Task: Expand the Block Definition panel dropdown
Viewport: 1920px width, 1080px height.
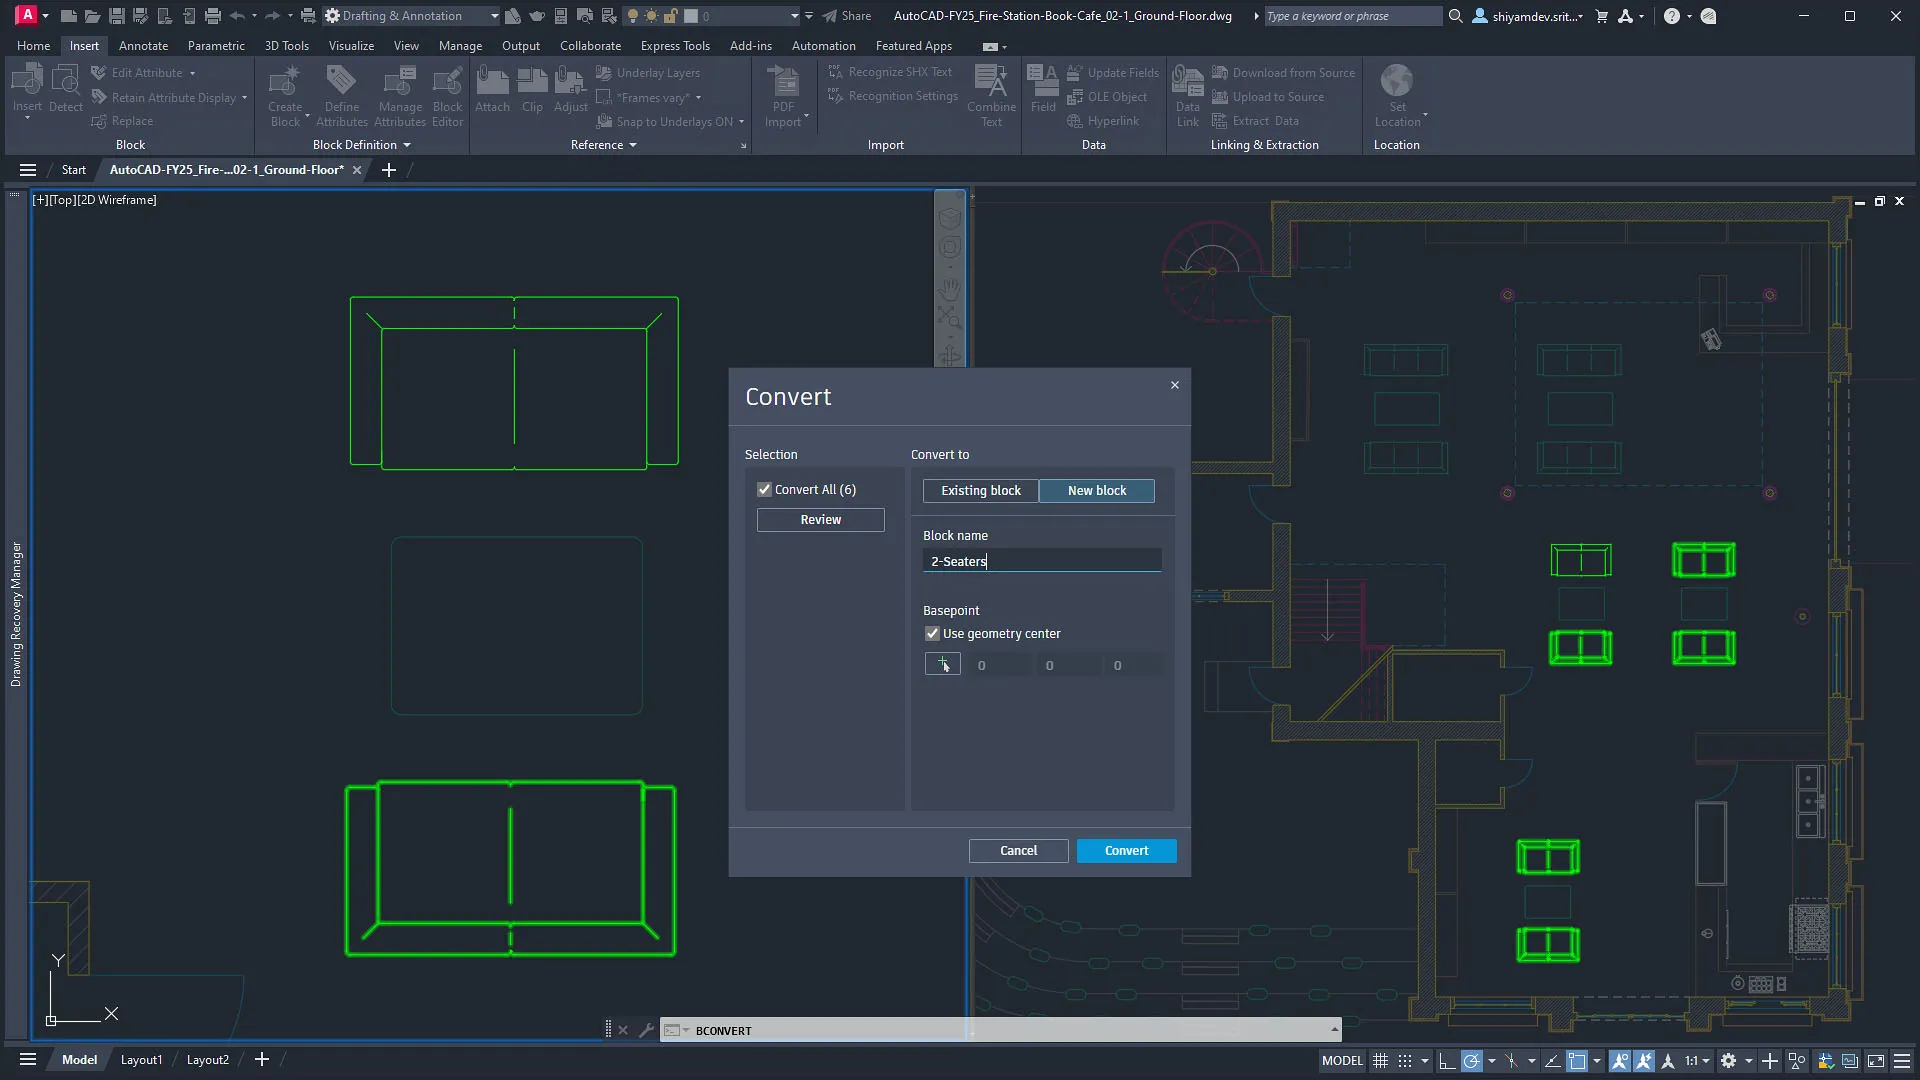Action: click(x=408, y=144)
